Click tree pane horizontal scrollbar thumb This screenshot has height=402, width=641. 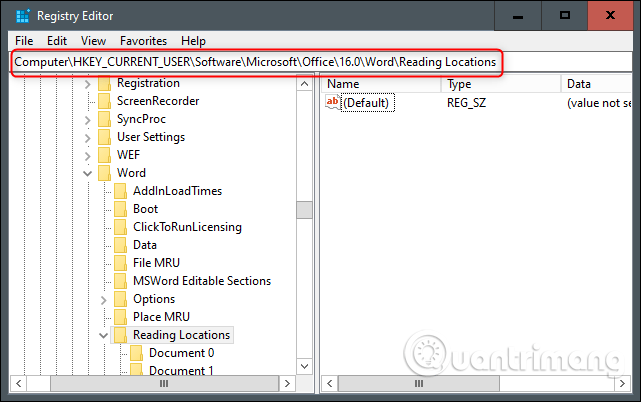[164, 384]
